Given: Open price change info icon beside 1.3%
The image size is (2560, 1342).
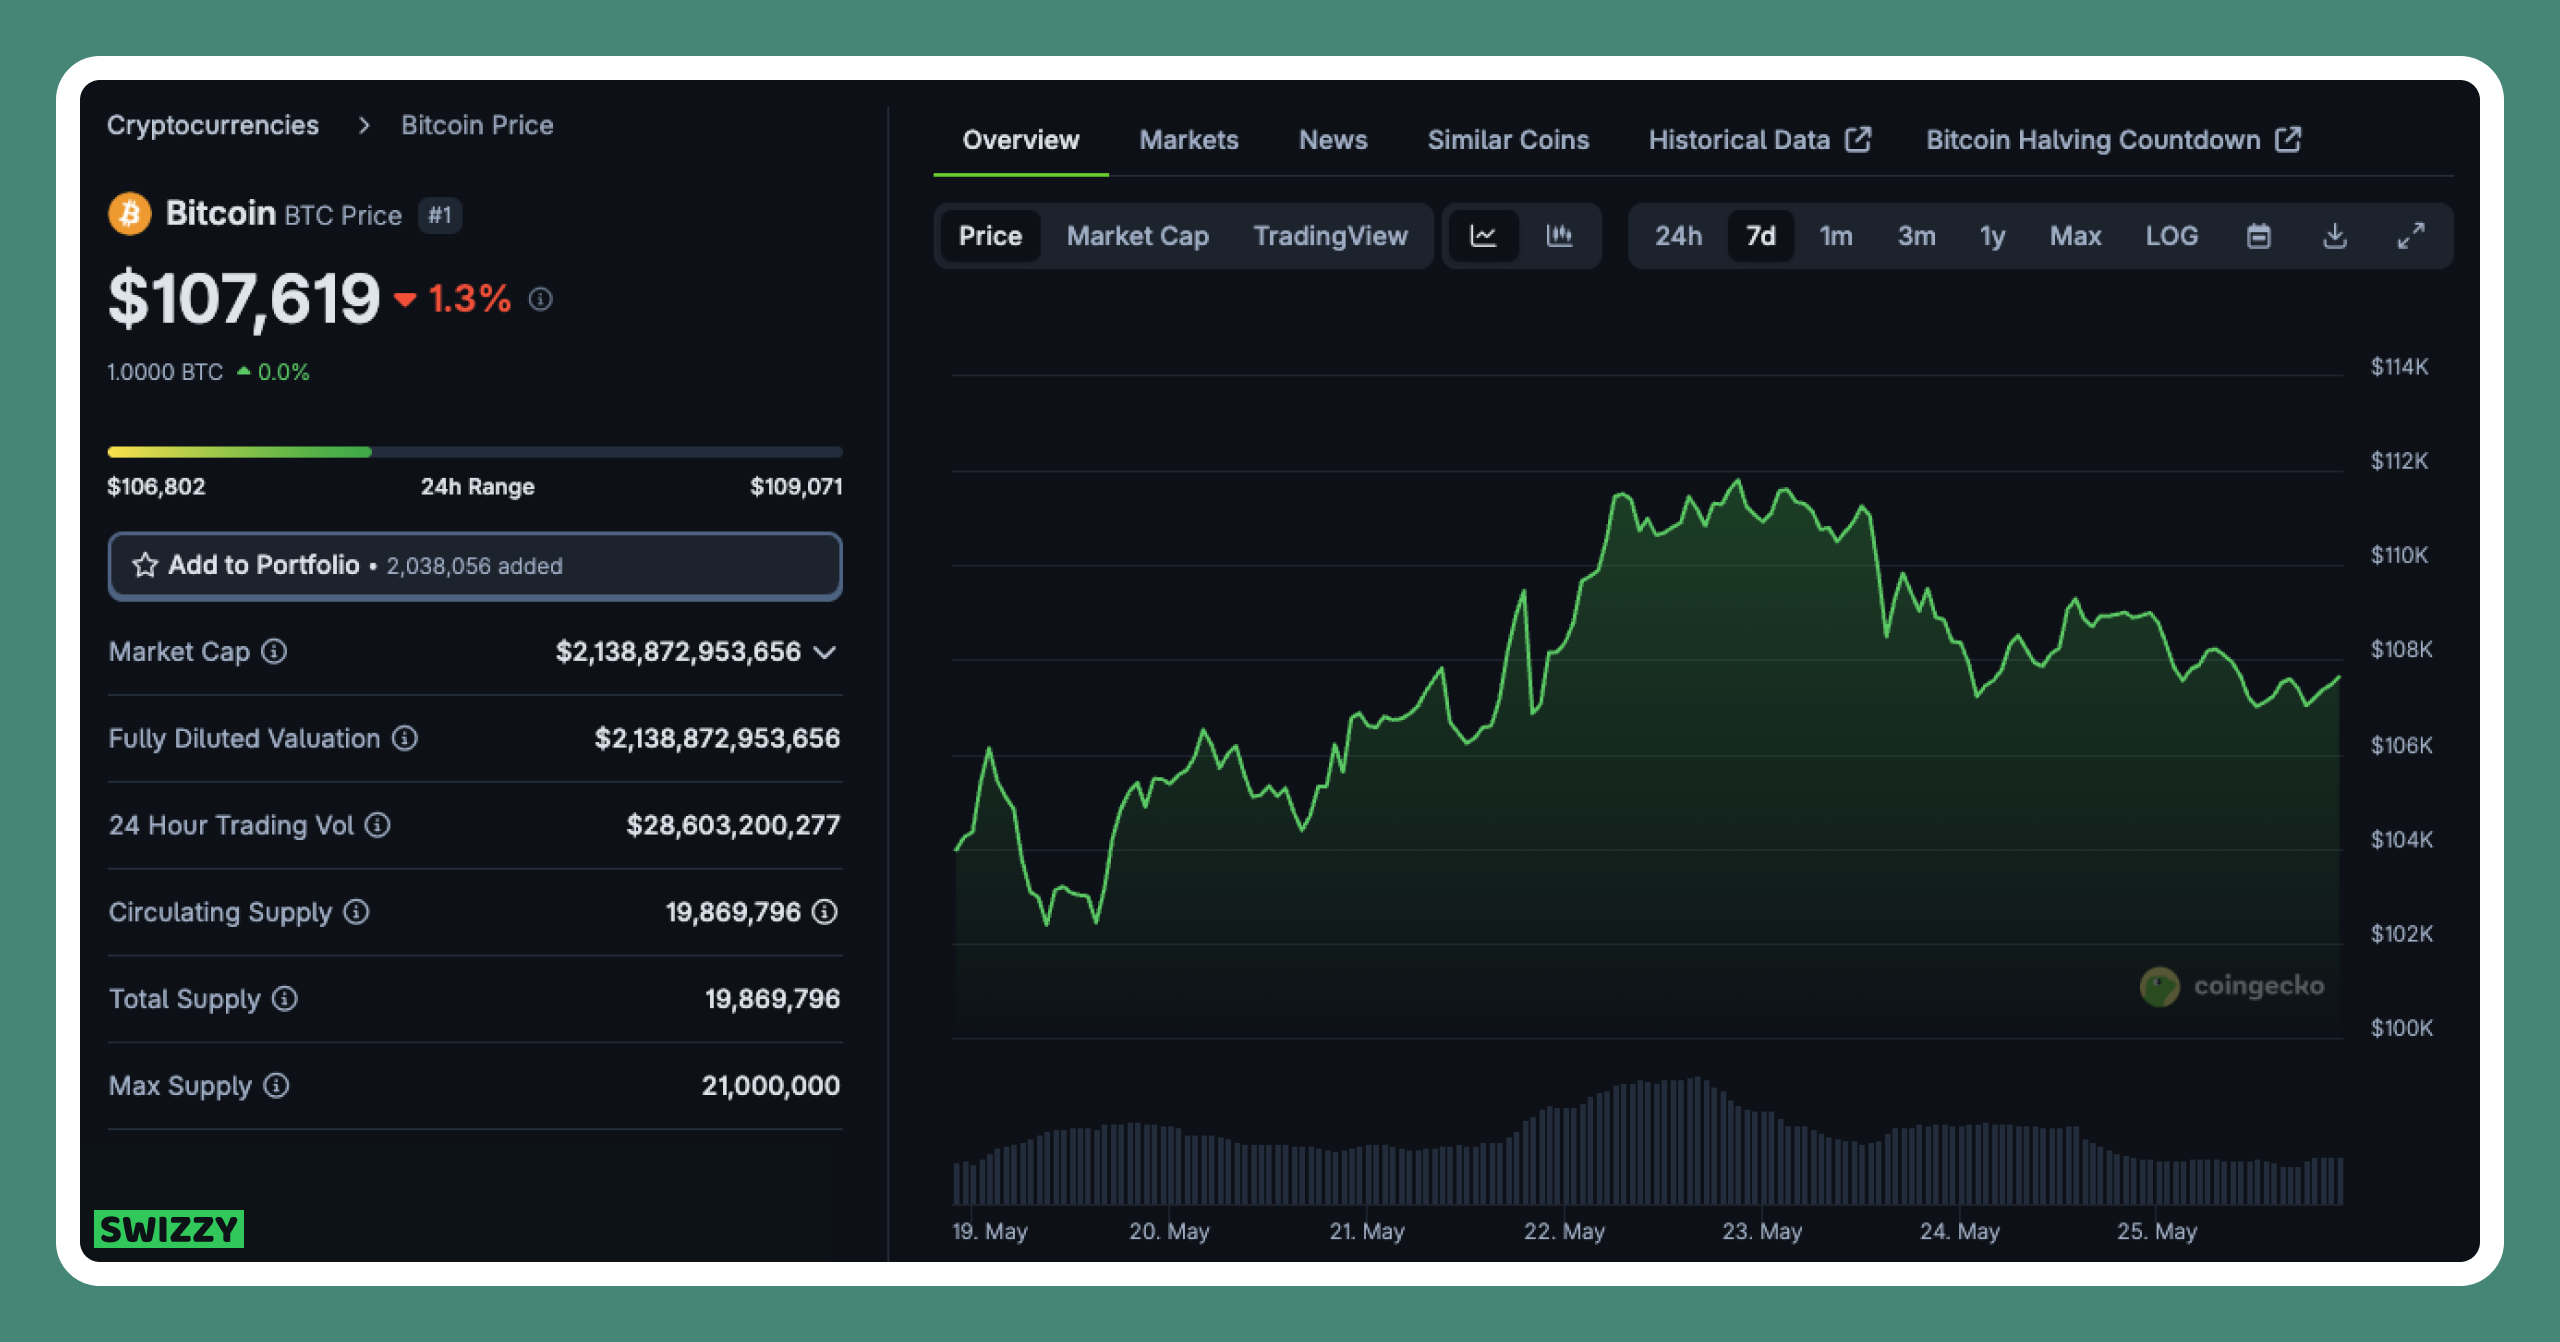Looking at the screenshot, I should tap(541, 299).
